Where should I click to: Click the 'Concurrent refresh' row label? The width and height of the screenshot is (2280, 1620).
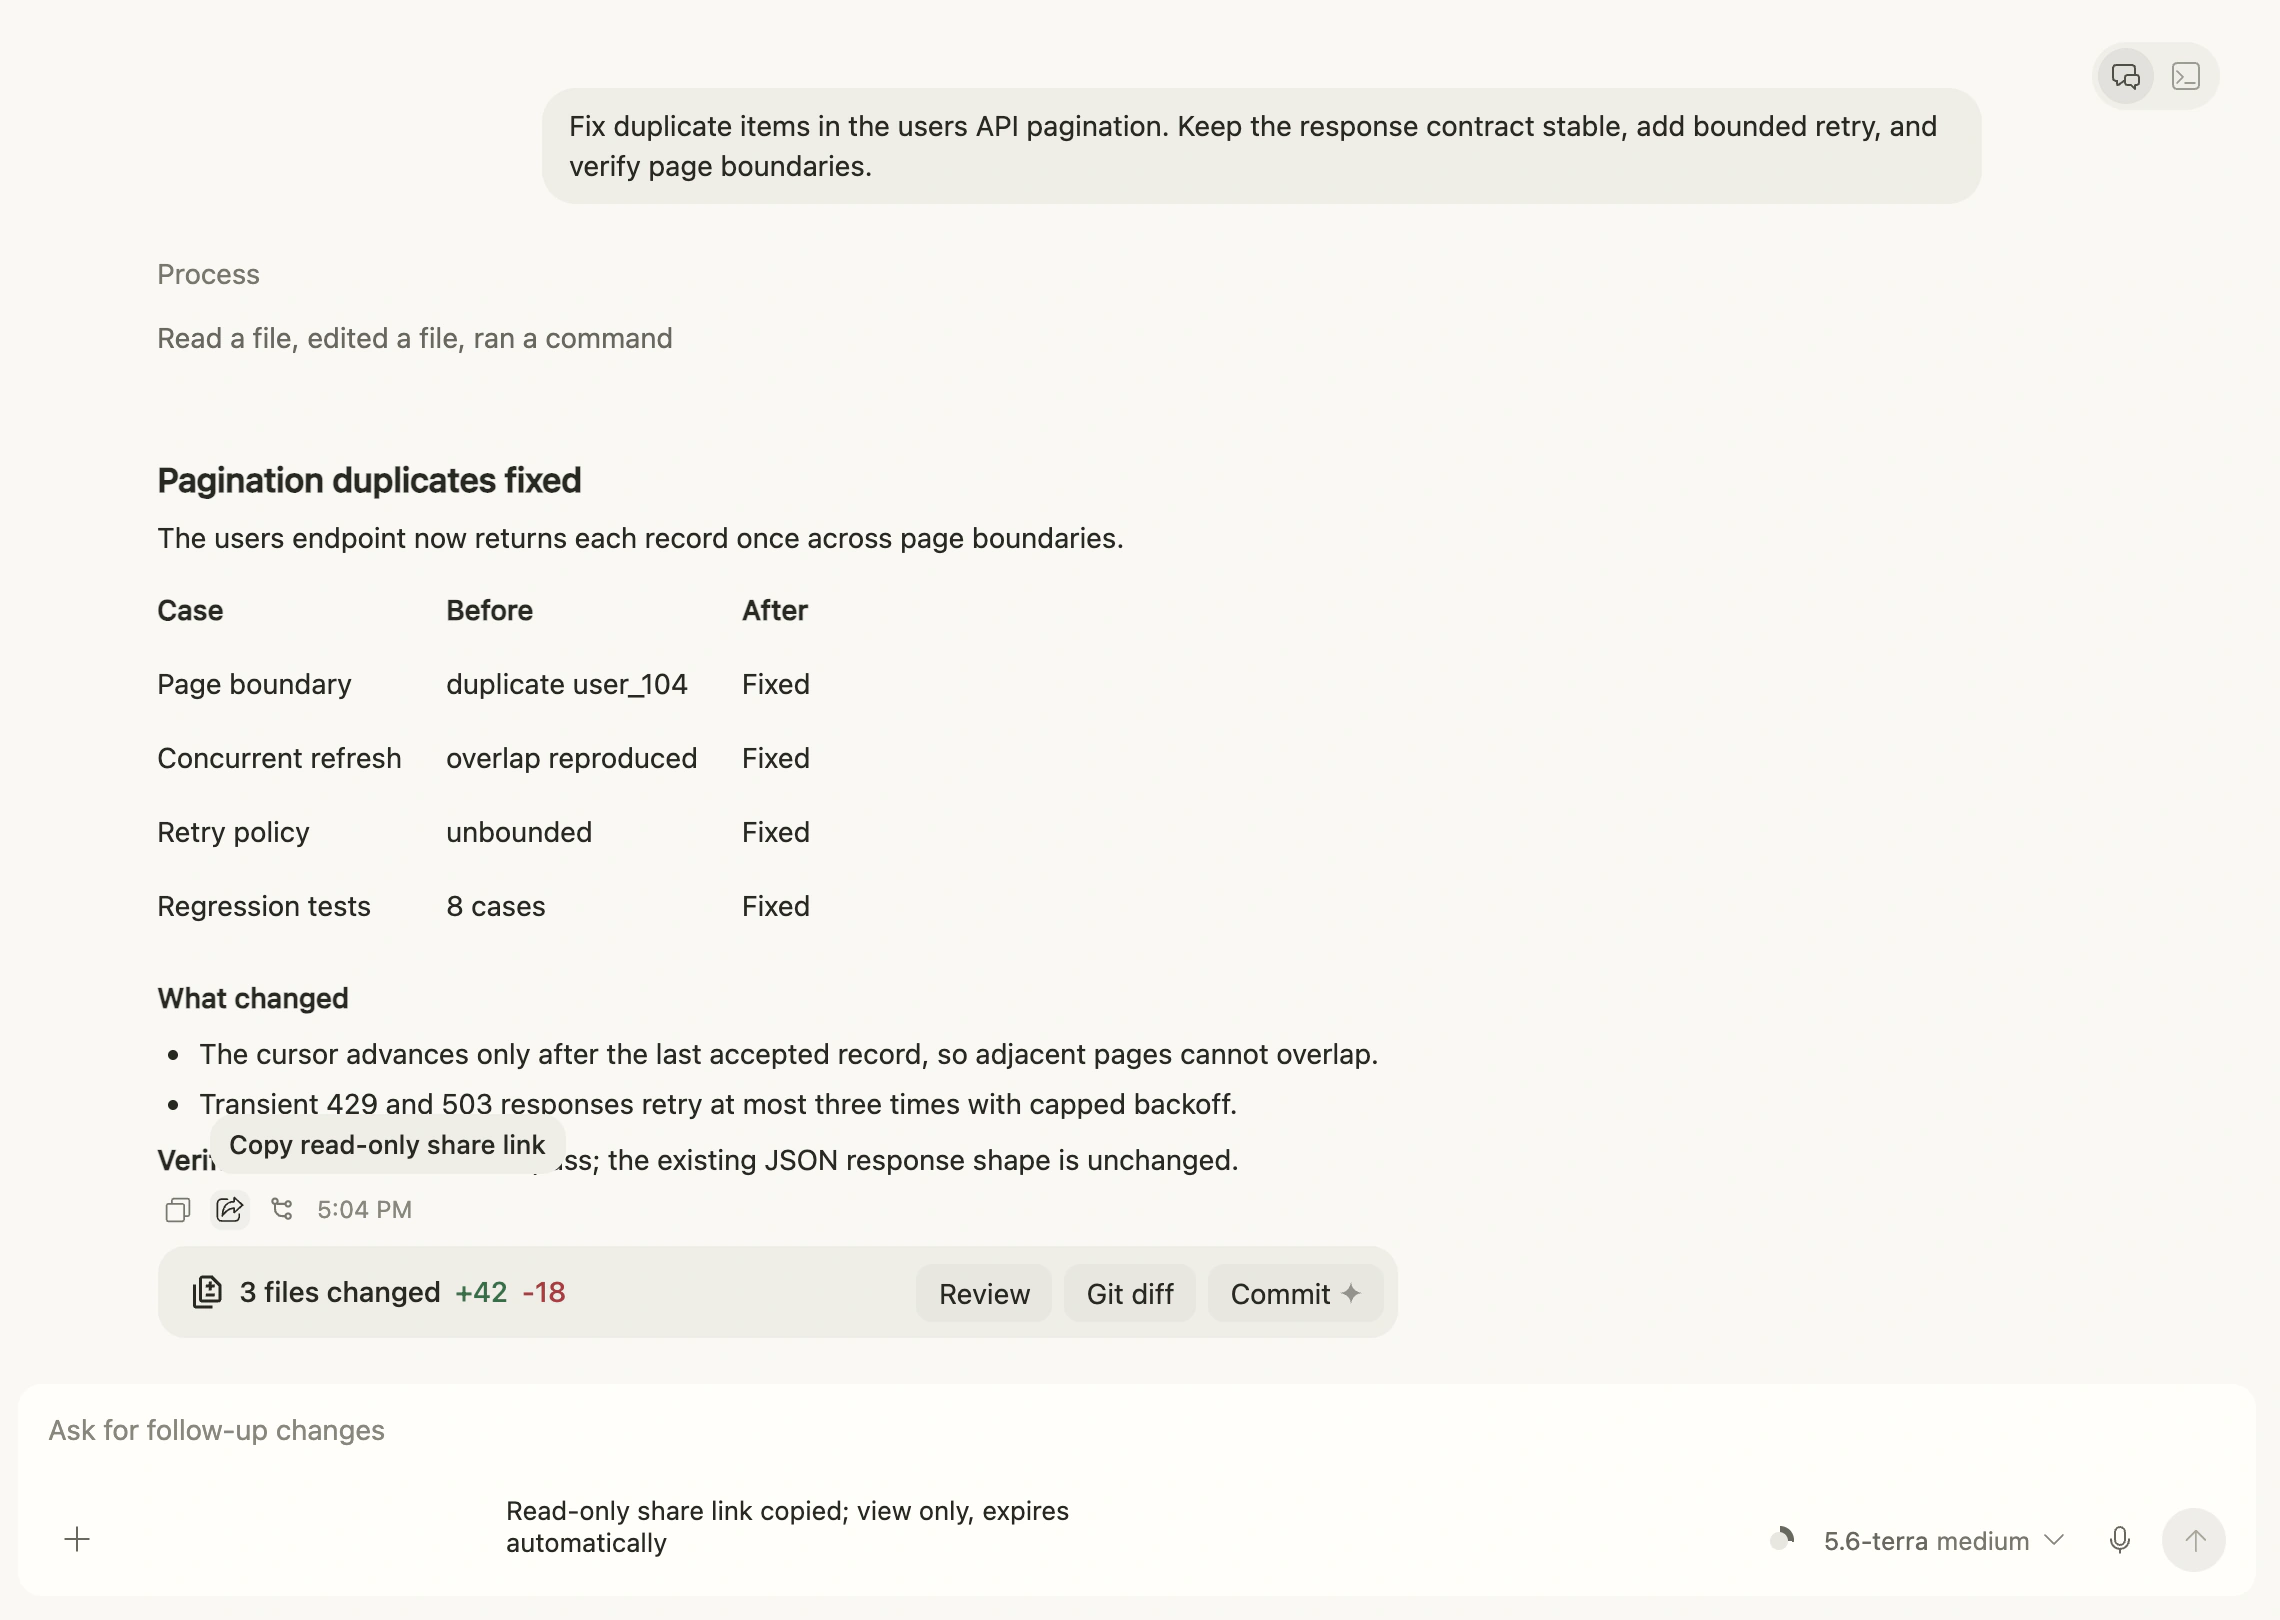(279, 759)
